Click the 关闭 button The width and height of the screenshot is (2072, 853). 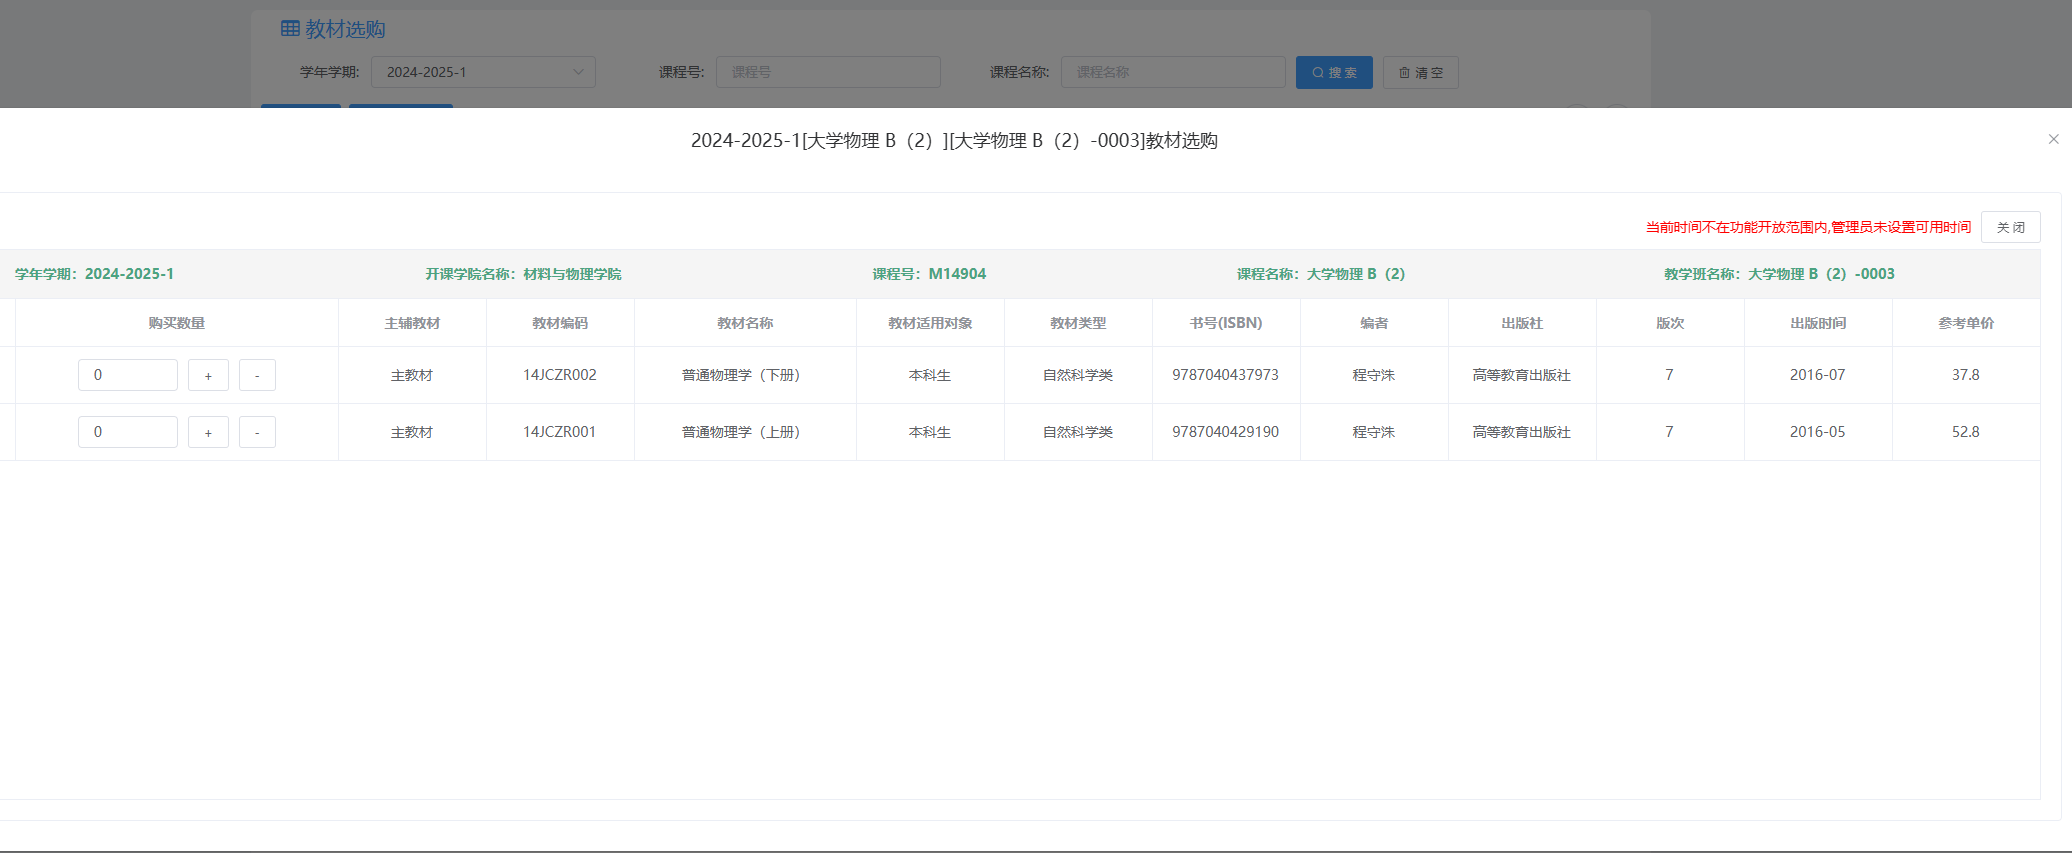pyautogui.click(x=2010, y=227)
